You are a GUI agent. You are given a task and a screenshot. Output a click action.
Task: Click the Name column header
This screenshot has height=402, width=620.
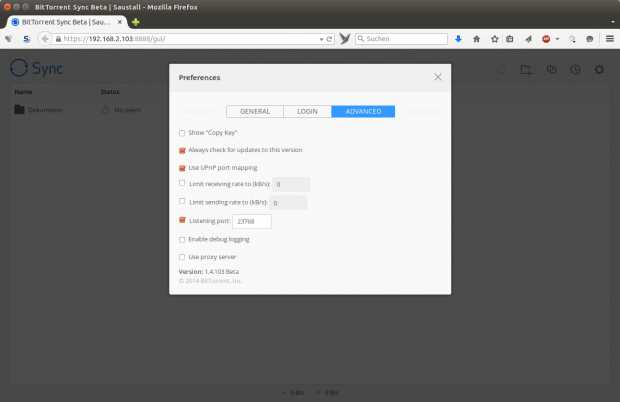pyautogui.click(x=23, y=92)
